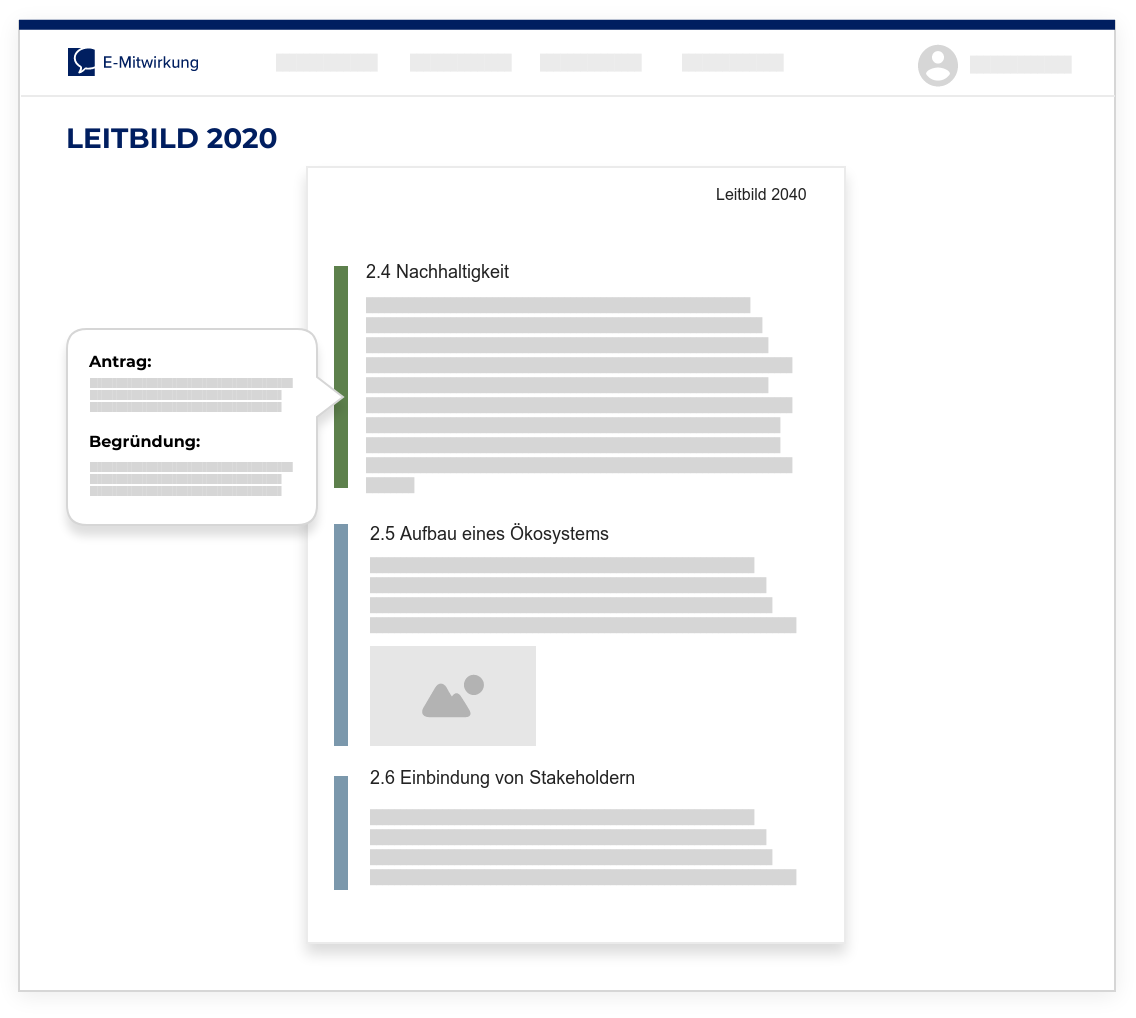1136x1018 pixels.
Task: Open the user avatar profile icon
Action: [937, 65]
